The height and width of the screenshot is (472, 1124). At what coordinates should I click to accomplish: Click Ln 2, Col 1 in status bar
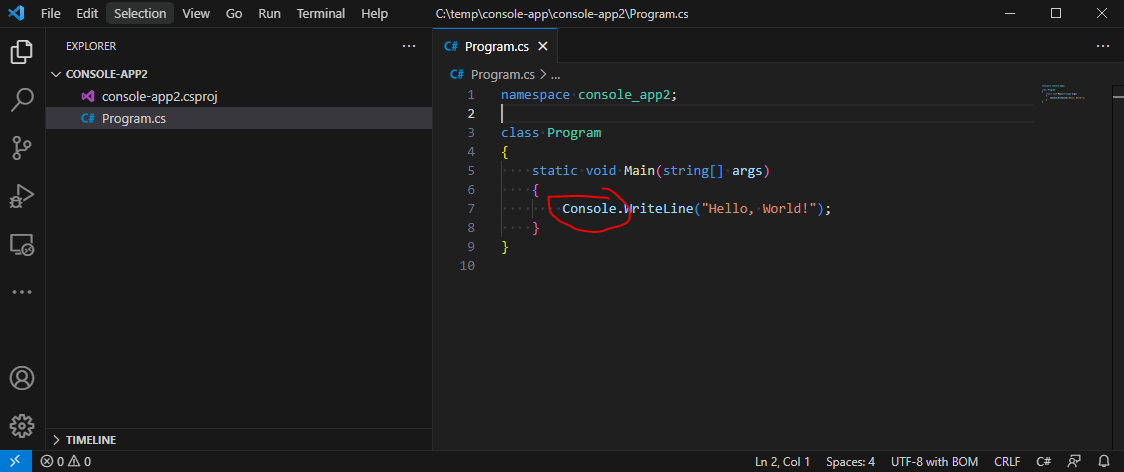782,461
